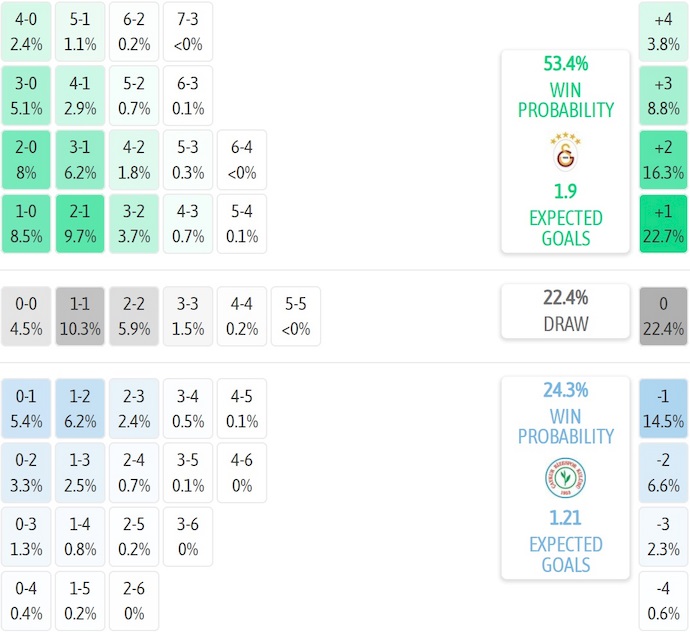Click the Rizespor club crest icon
This screenshot has width=690, height=632.
(x=565, y=478)
